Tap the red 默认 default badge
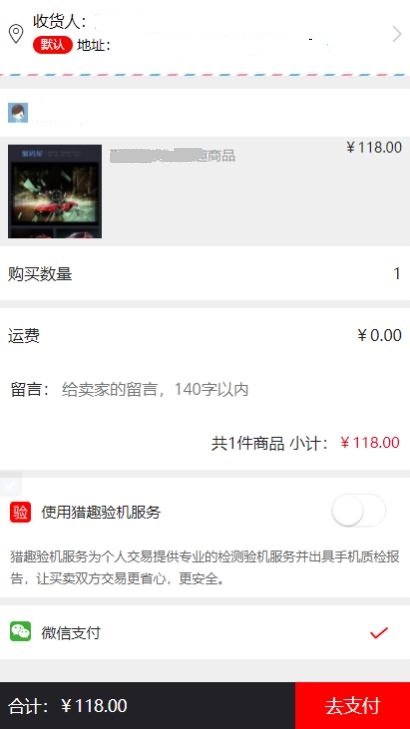Screen dimensions: 410x729 click(53, 45)
